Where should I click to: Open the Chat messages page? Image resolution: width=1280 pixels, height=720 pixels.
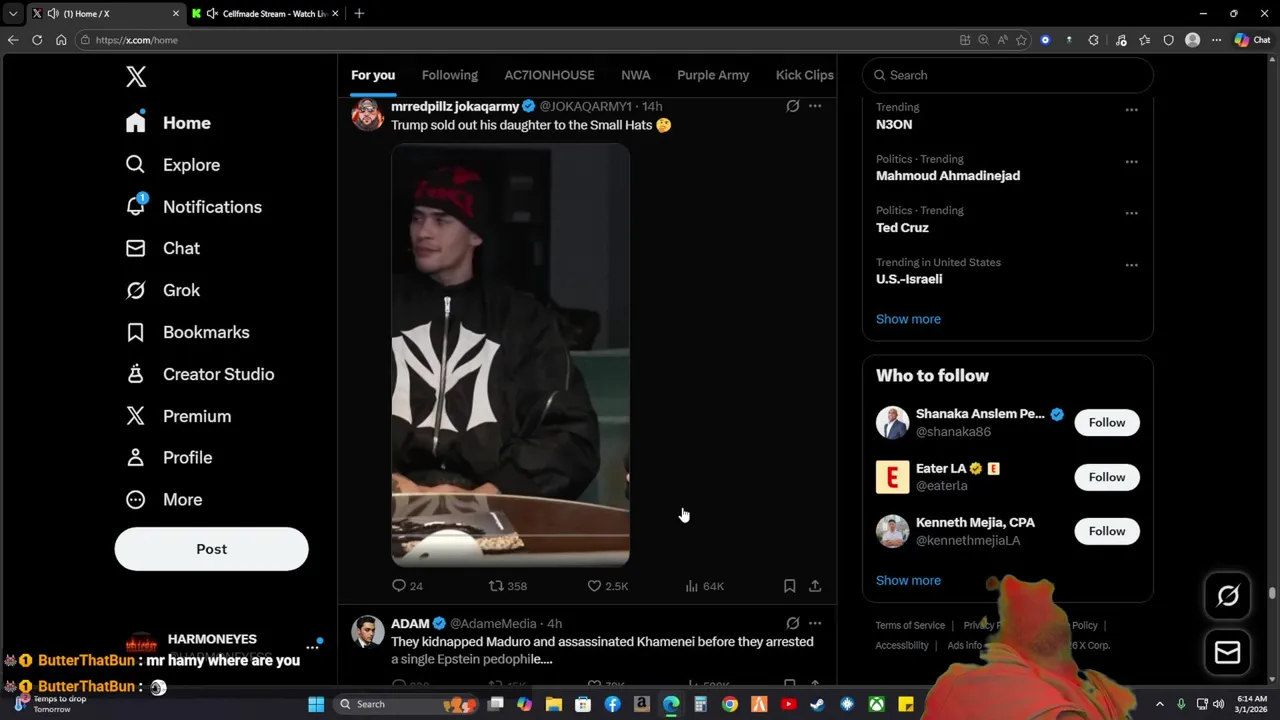click(x=162, y=248)
